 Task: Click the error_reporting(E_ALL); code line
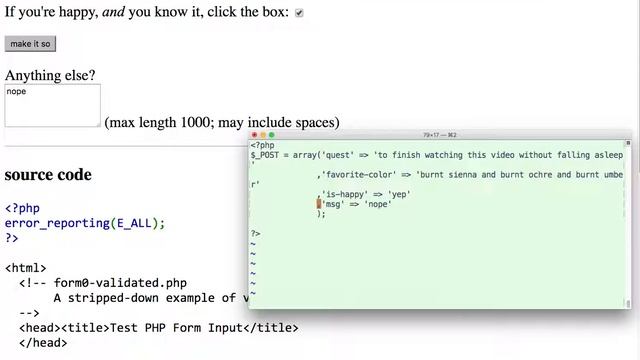coord(85,223)
